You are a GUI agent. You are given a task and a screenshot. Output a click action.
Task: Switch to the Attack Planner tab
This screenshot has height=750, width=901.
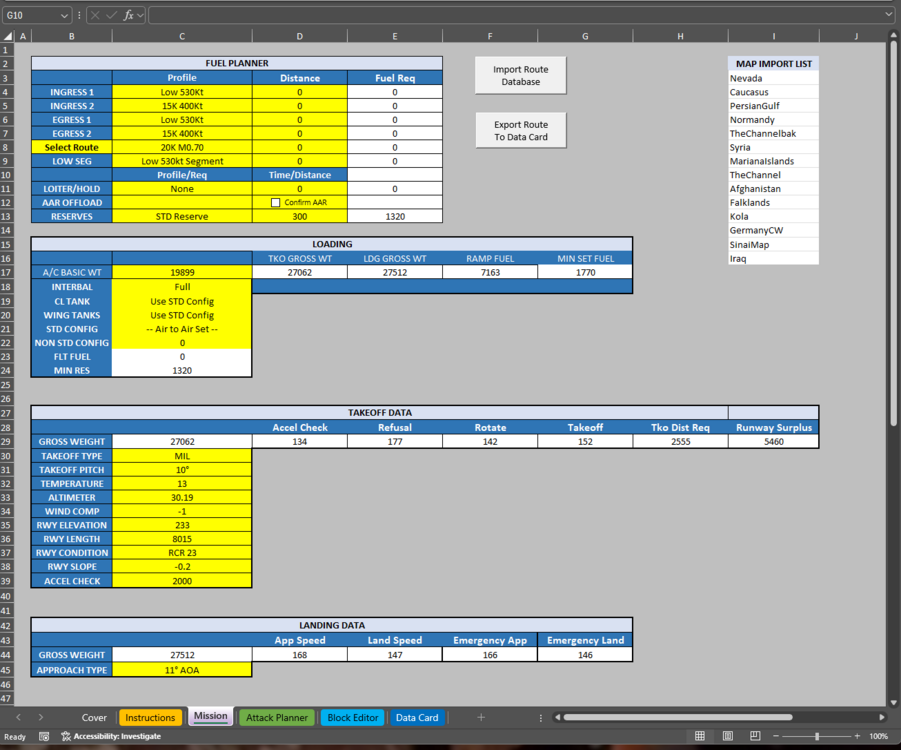click(277, 717)
